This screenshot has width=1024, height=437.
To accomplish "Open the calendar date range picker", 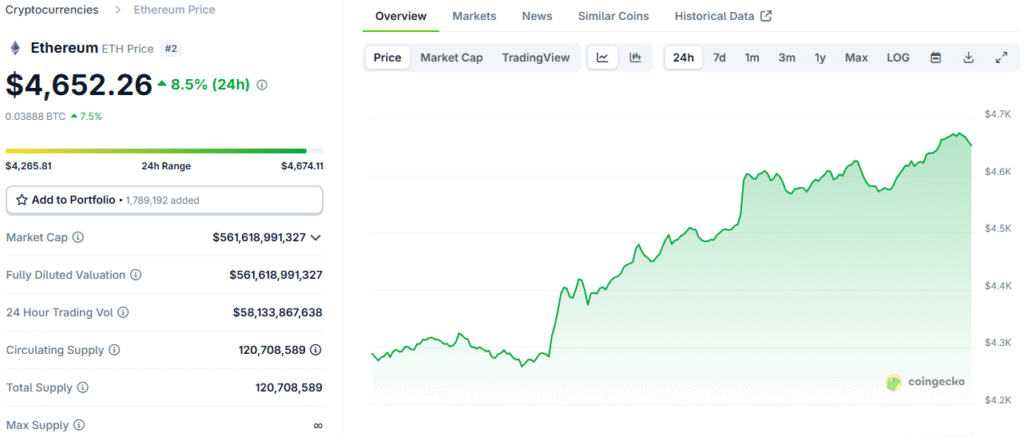I will 936,57.
